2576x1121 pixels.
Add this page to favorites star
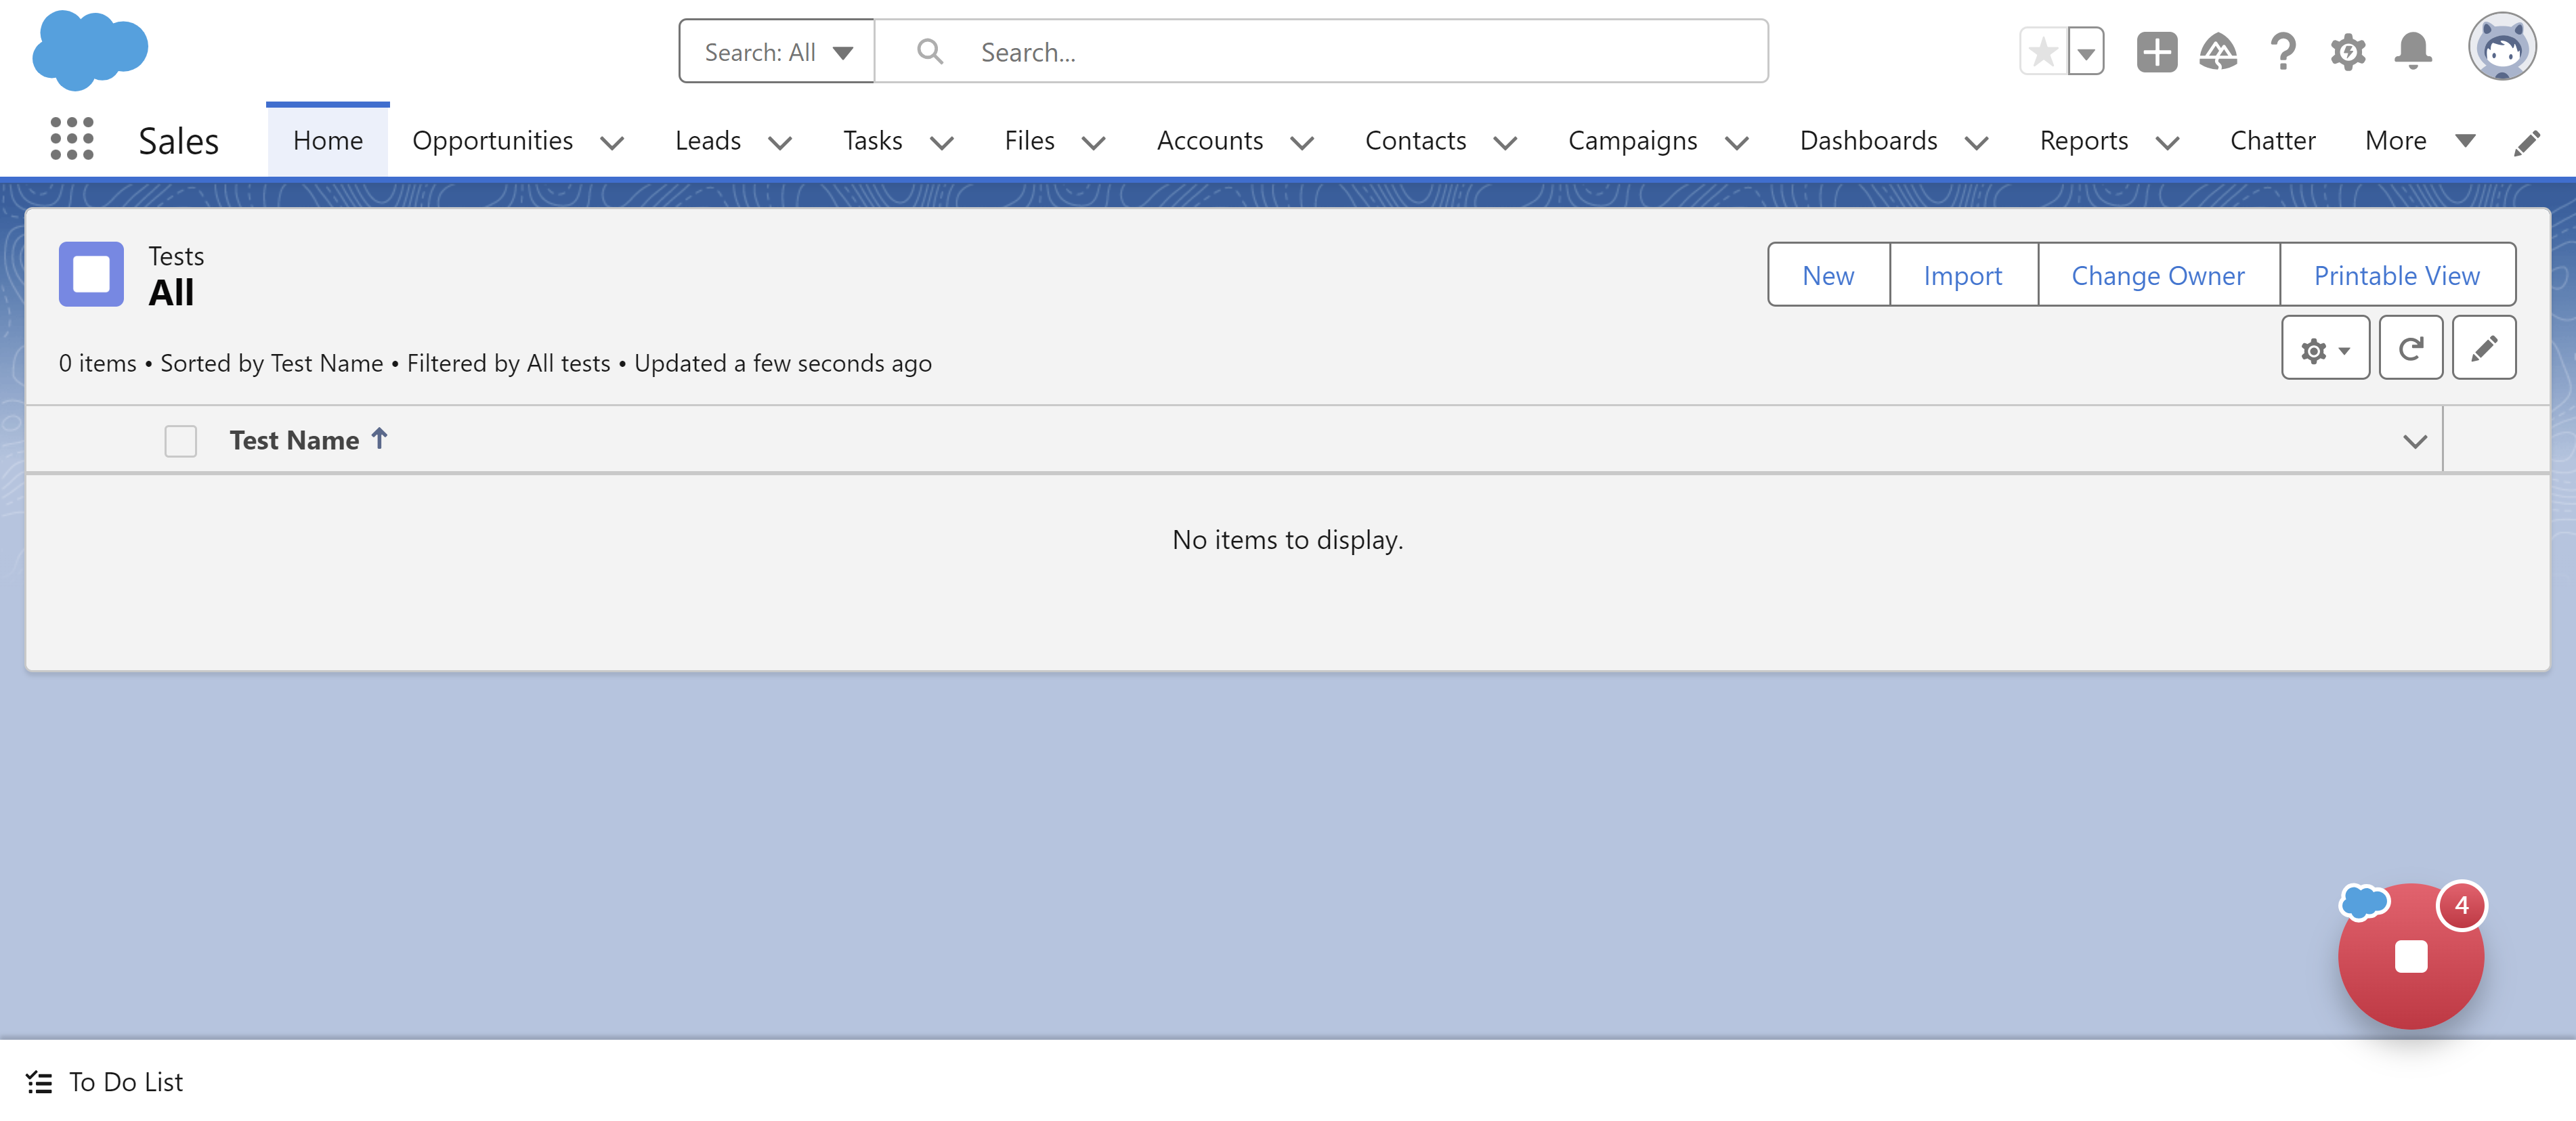tap(2044, 52)
